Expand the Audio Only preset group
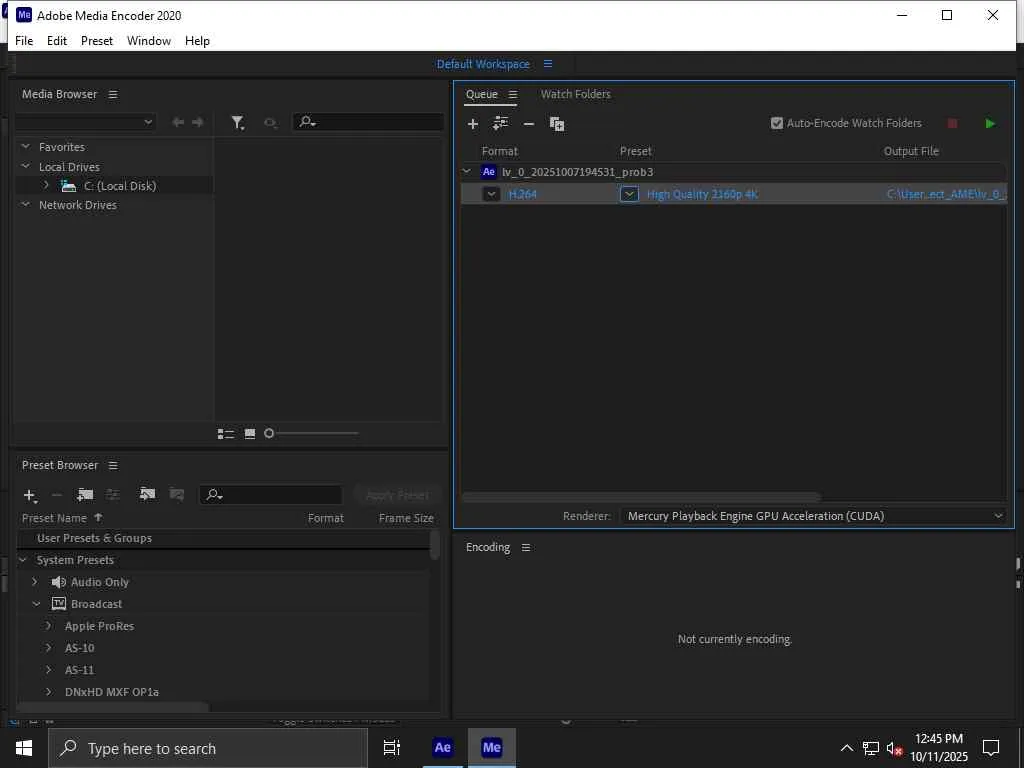 coord(35,581)
